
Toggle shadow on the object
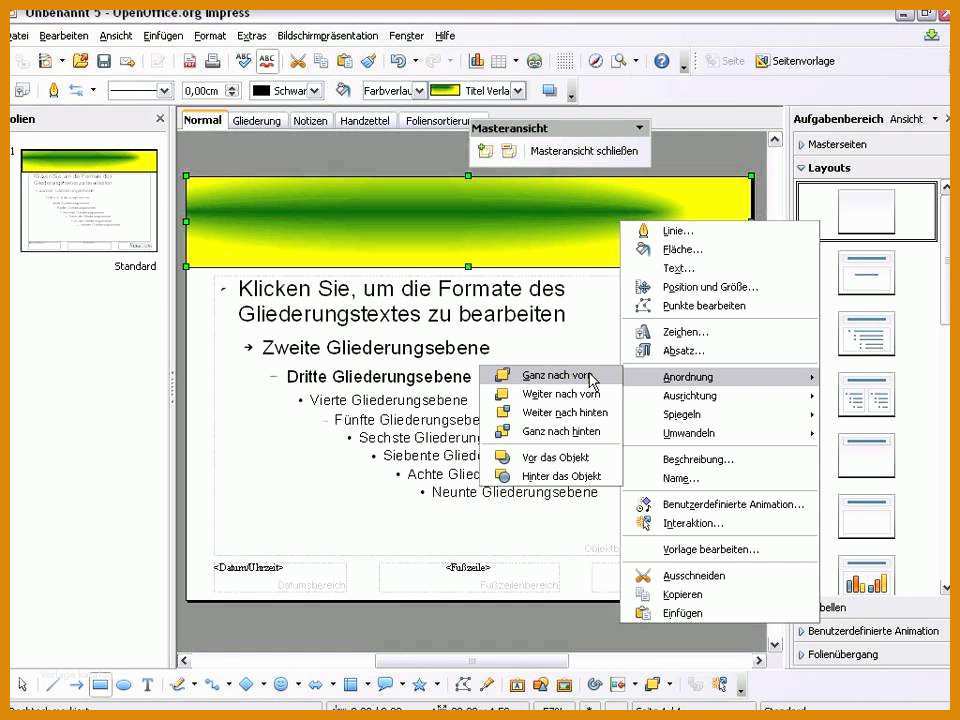coord(549,91)
